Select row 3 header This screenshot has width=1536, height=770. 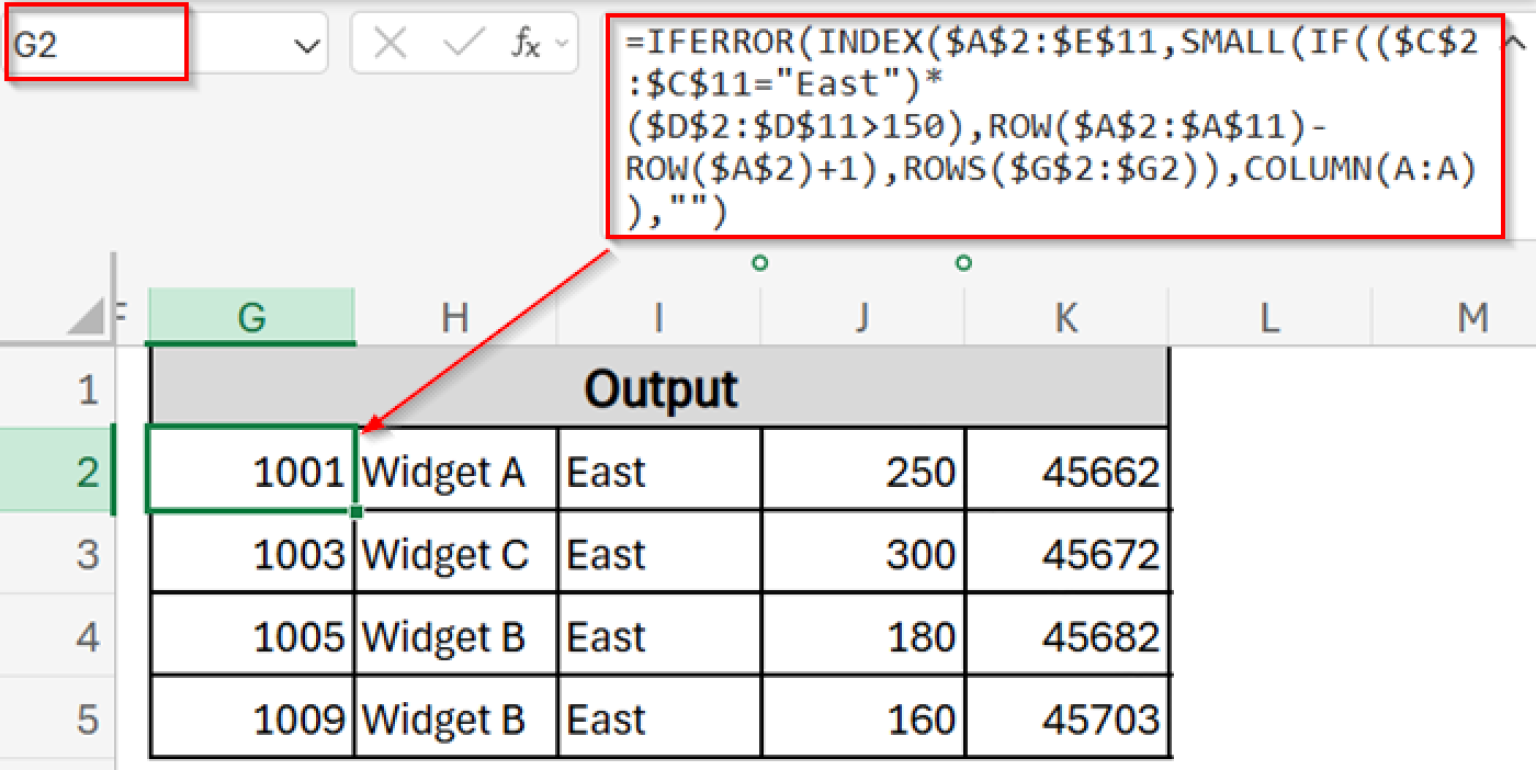tap(87, 553)
